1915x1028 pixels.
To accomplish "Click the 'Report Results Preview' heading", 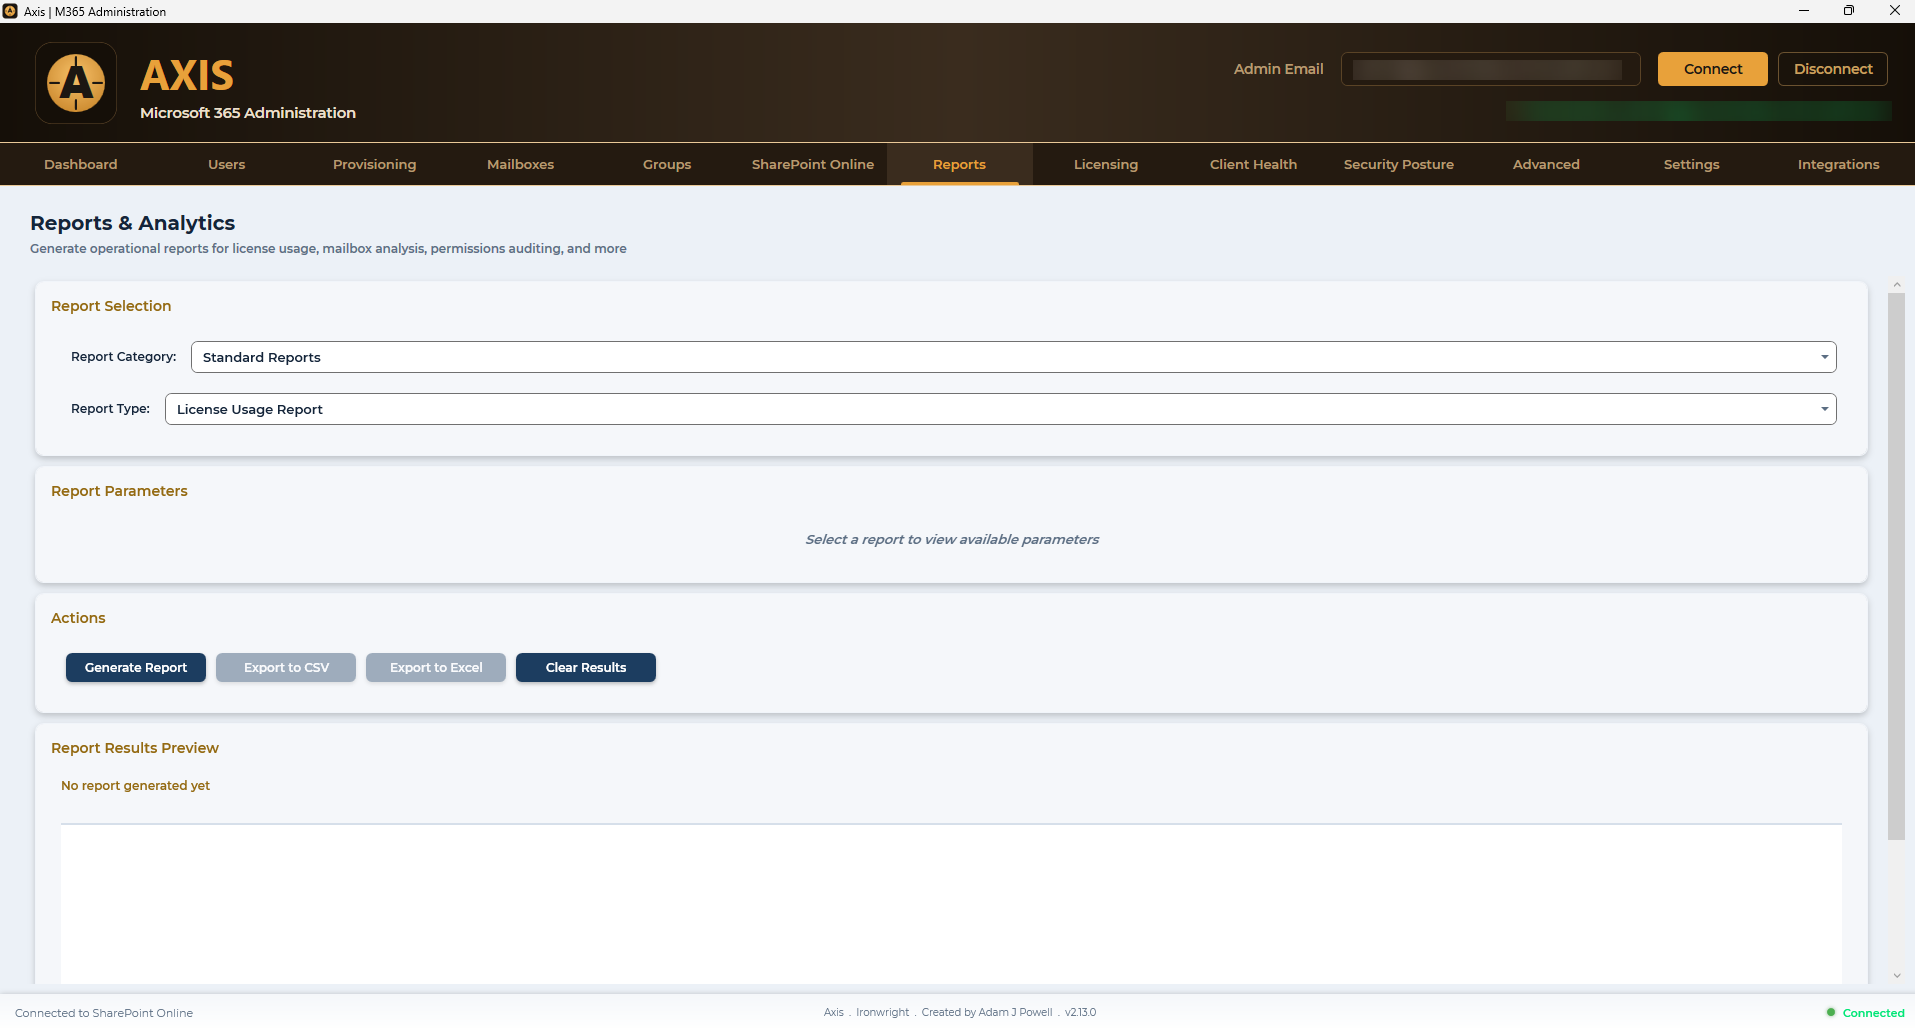I will [x=135, y=748].
